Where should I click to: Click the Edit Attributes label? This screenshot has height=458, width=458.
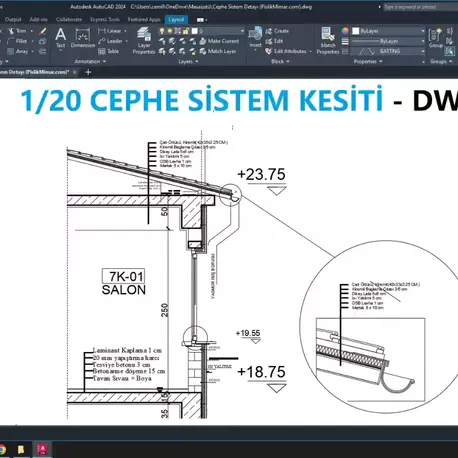click(290, 51)
